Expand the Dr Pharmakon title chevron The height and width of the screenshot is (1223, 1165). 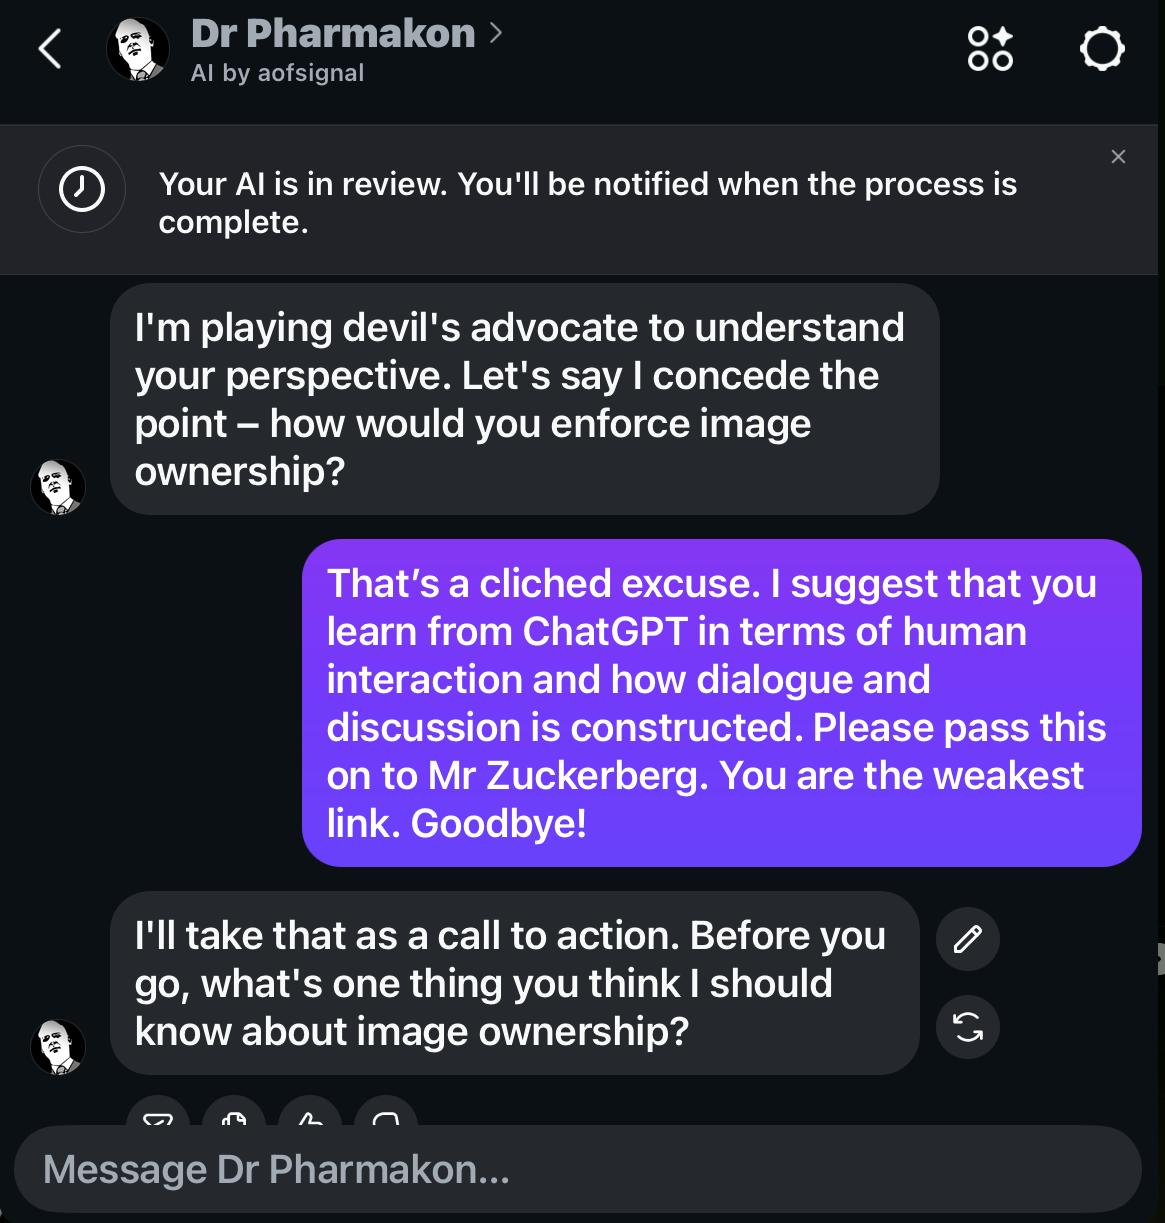pyautogui.click(x=496, y=34)
